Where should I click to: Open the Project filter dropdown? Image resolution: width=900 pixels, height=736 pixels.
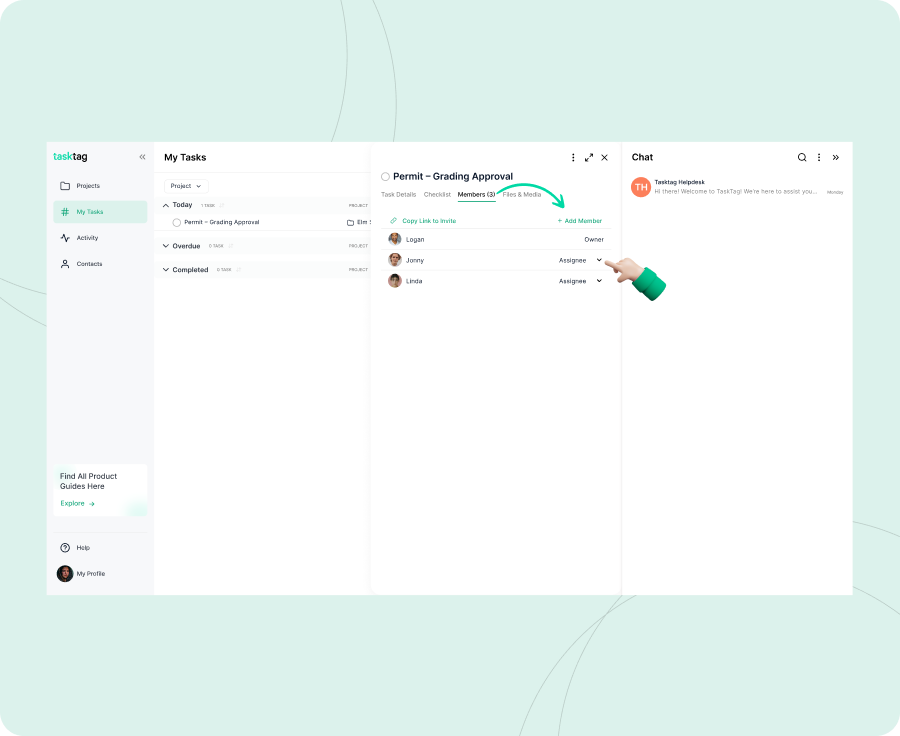(184, 185)
